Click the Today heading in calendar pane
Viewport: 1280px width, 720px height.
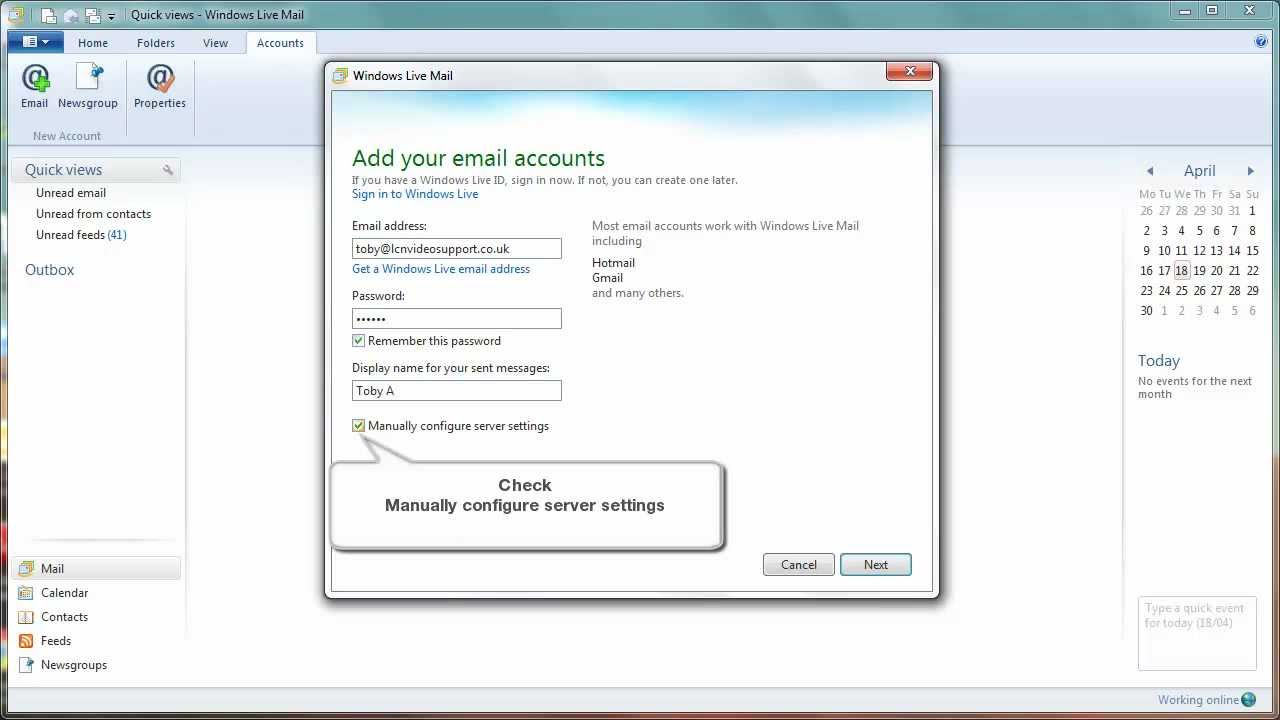(x=1159, y=361)
